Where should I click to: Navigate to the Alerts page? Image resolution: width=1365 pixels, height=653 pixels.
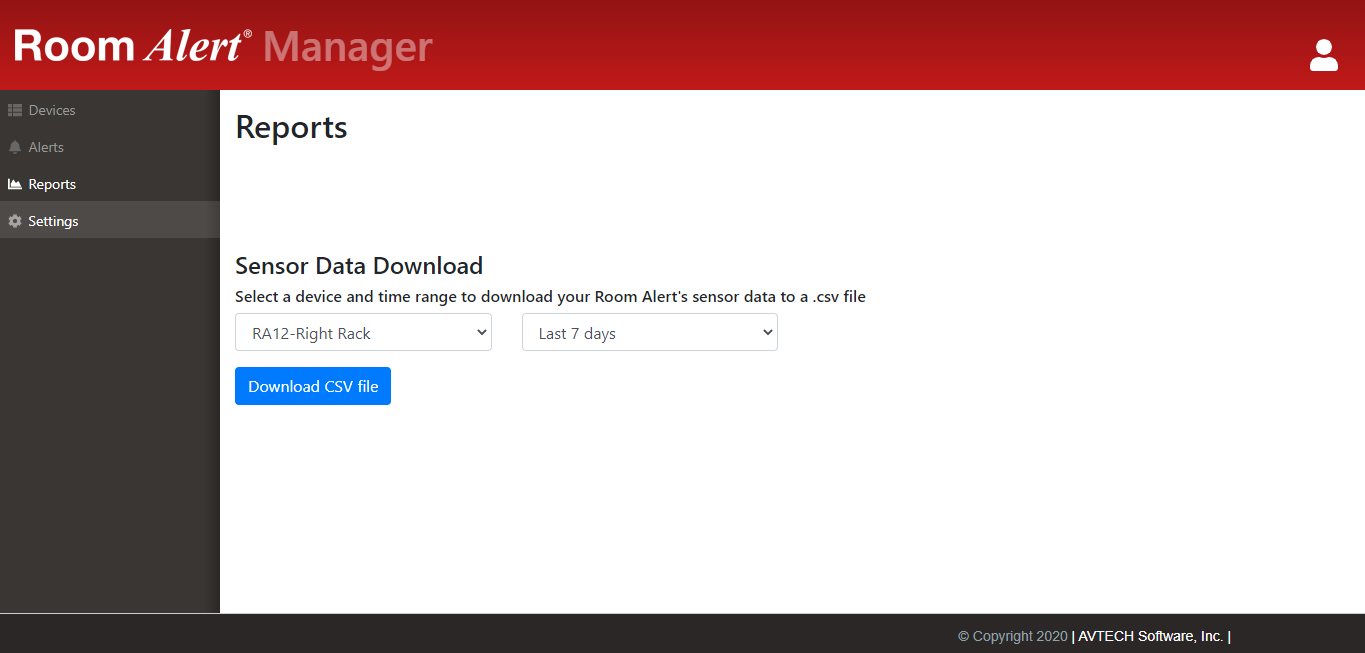[47, 147]
